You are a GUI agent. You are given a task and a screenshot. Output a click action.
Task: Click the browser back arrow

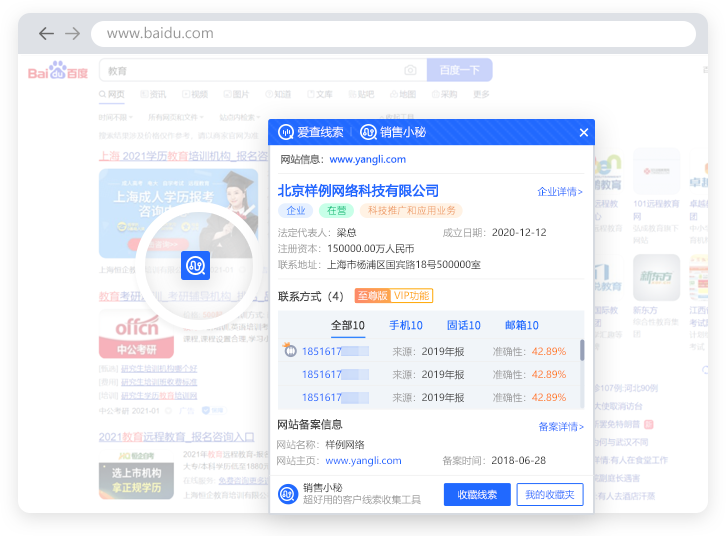pyautogui.click(x=46, y=33)
